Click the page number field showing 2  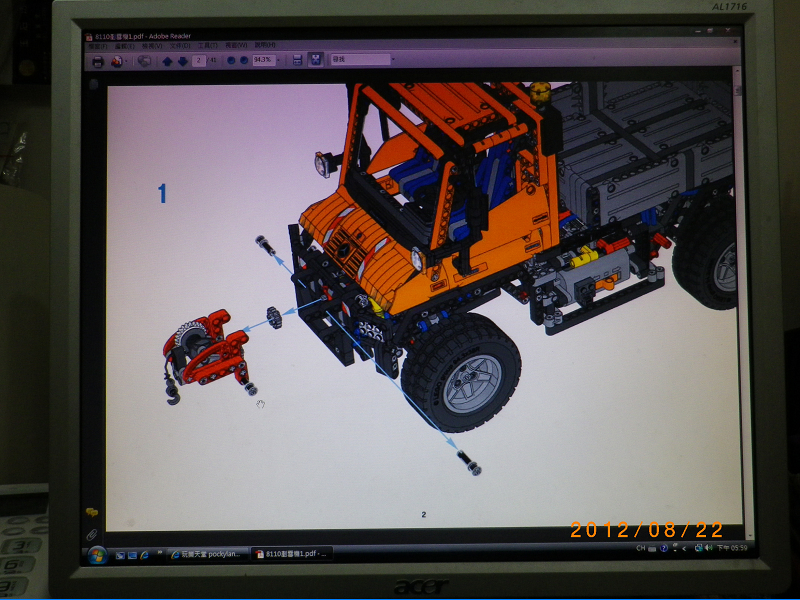199,61
